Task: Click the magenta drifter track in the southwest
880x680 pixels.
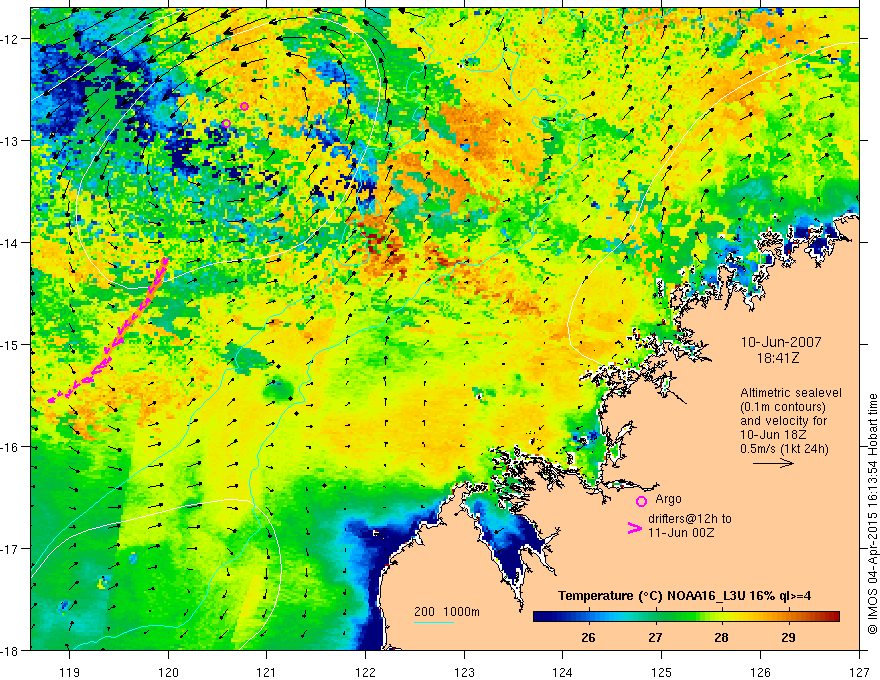Action: 108,329
